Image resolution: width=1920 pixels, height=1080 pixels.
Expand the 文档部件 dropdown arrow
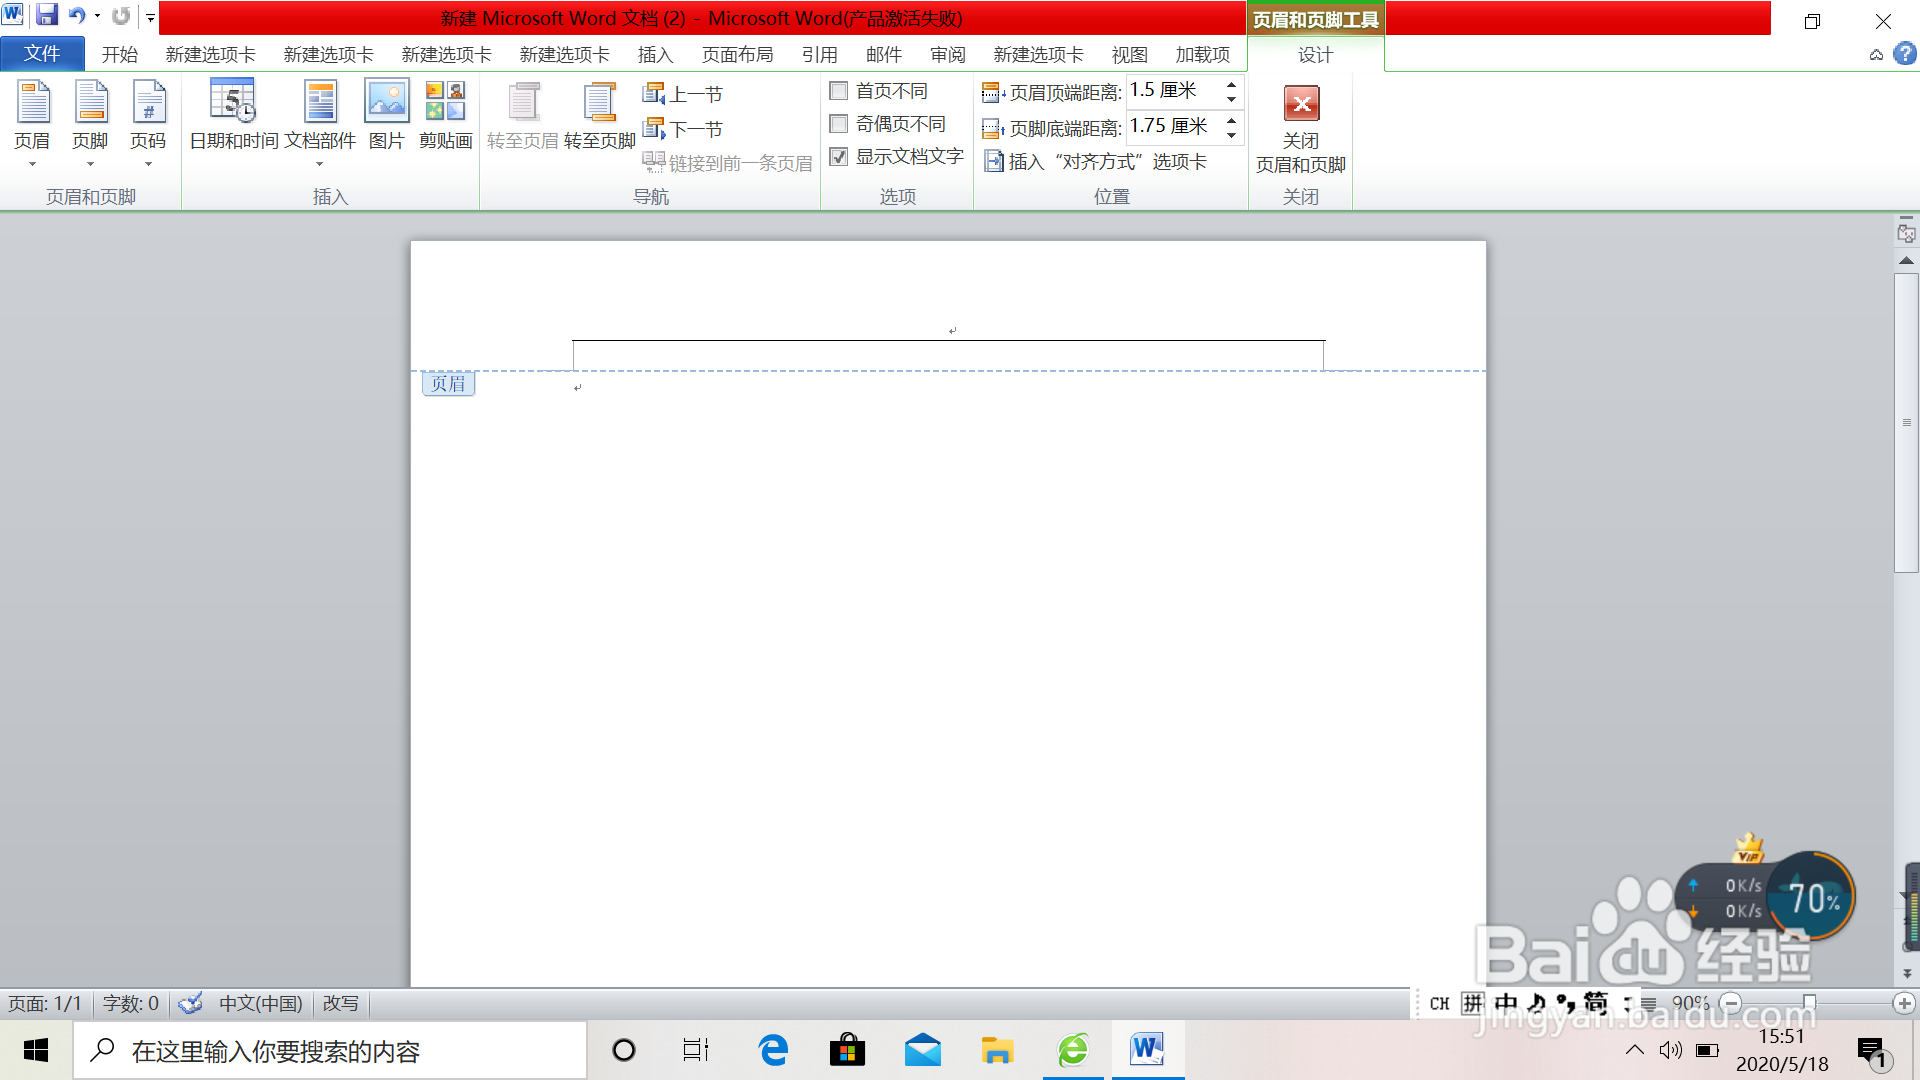tap(320, 164)
